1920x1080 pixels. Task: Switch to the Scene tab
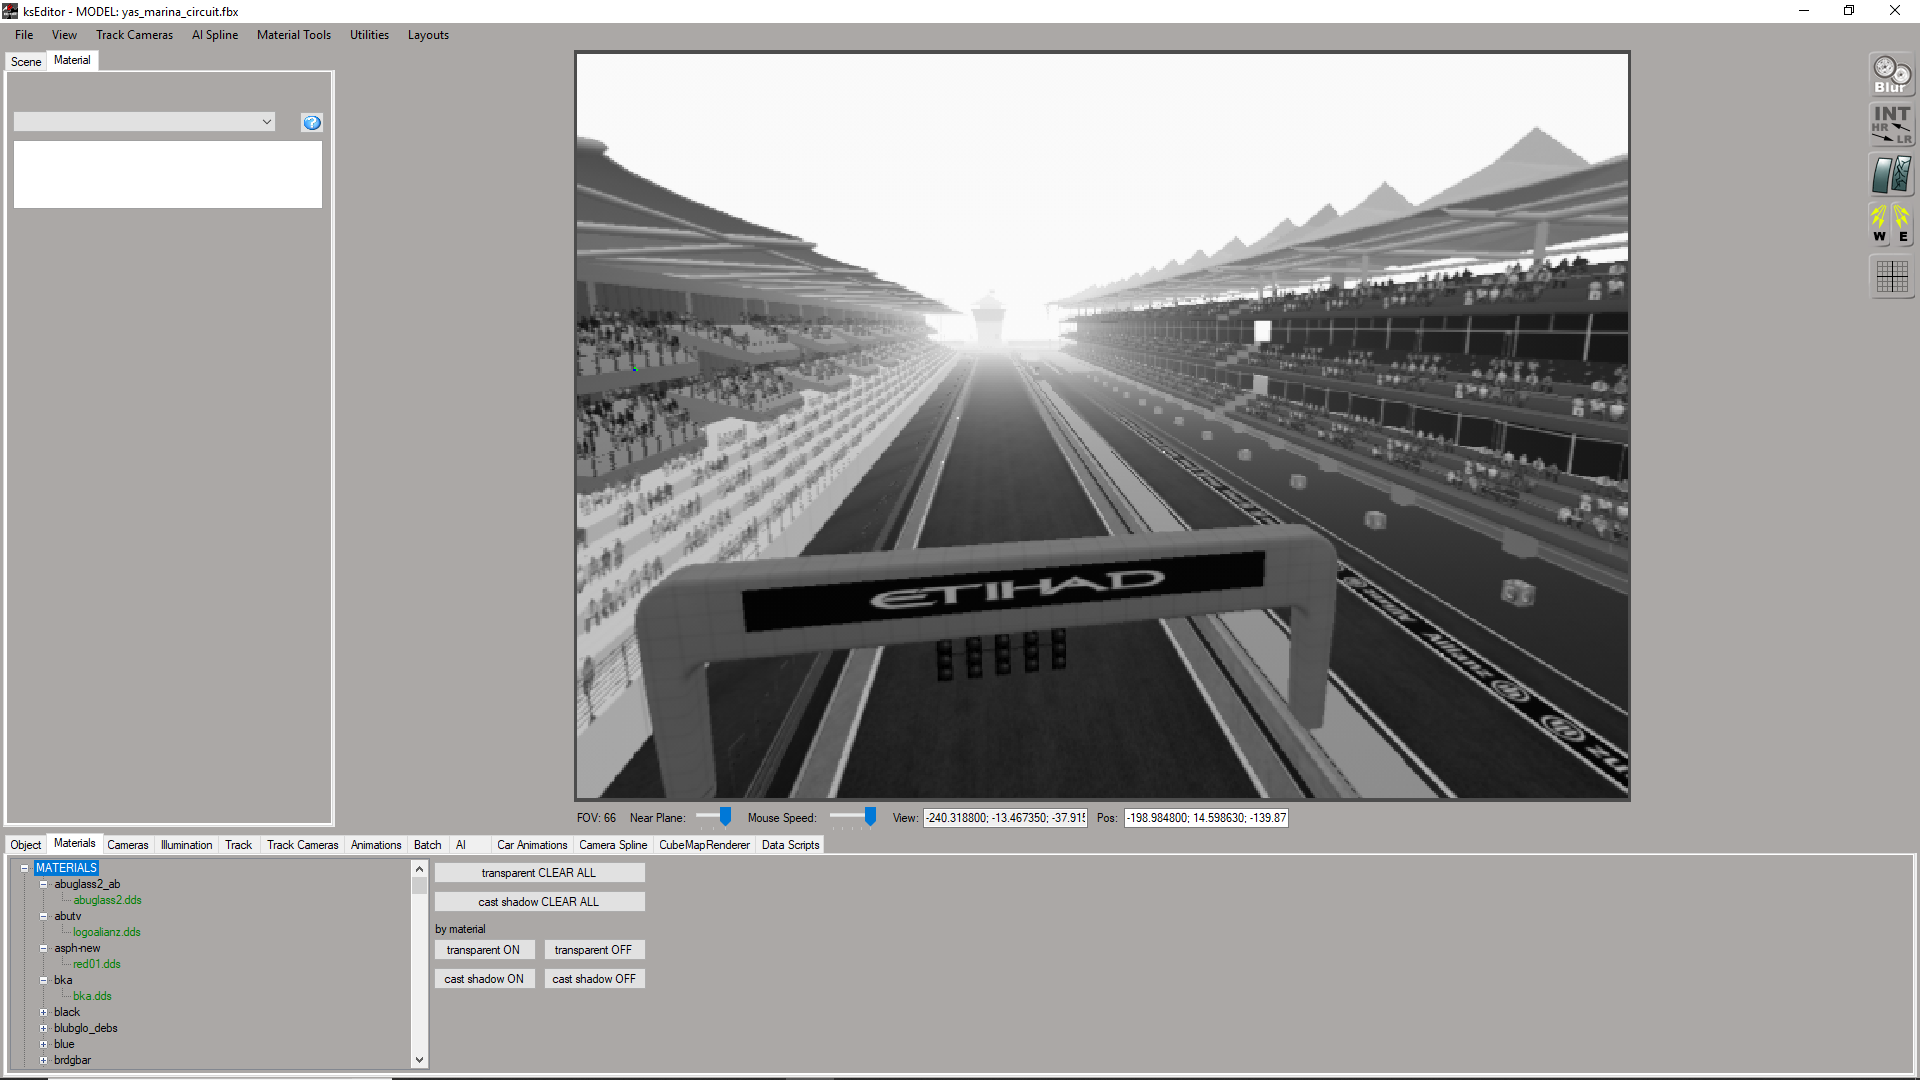[x=26, y=62]
